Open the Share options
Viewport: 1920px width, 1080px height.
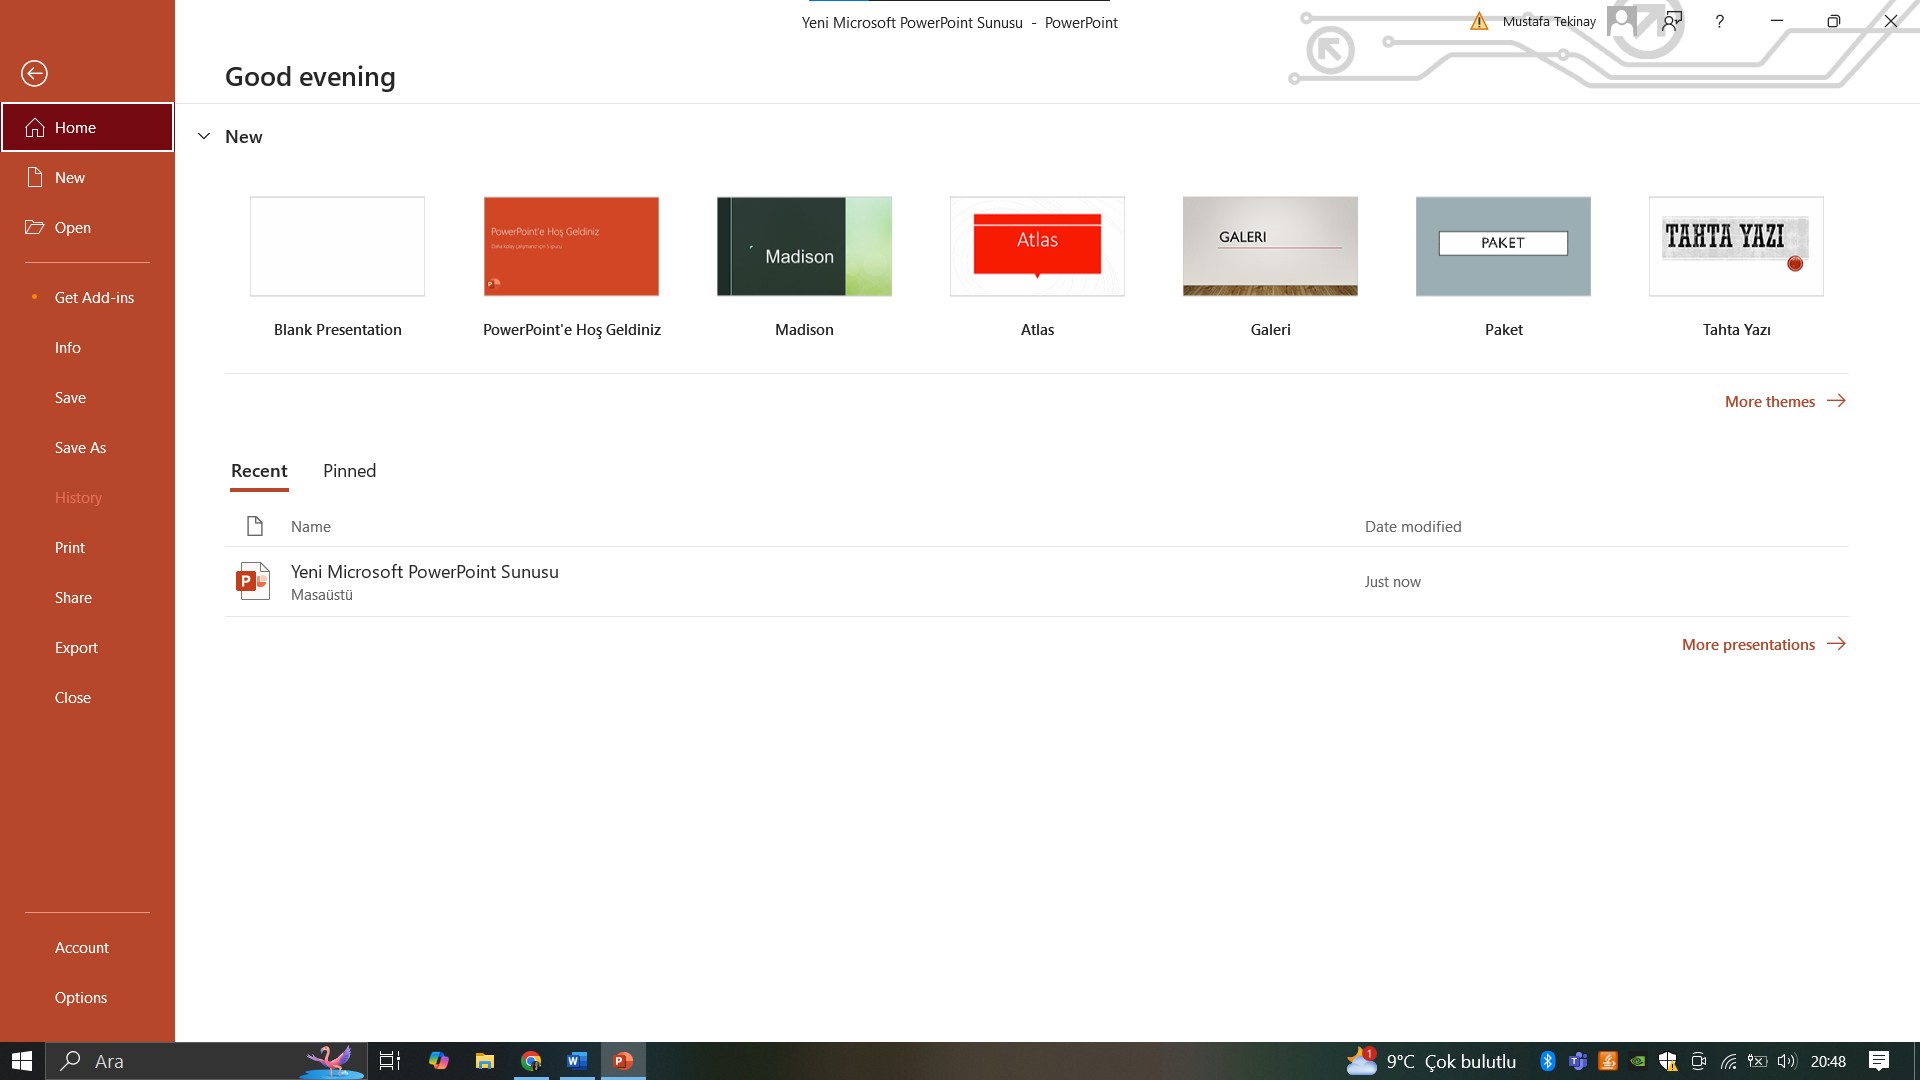tap(87, 597)
